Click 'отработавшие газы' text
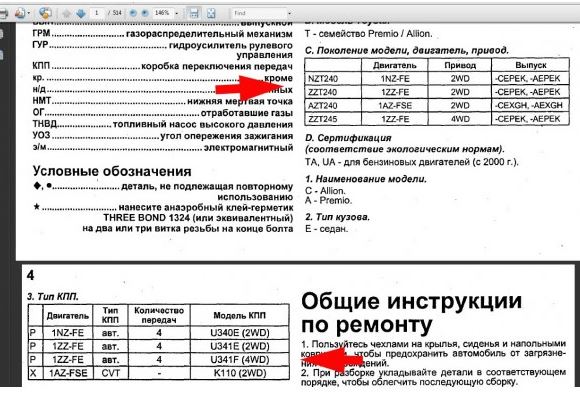The height and width of the screenshot is (395, 580). click(246, 113)
